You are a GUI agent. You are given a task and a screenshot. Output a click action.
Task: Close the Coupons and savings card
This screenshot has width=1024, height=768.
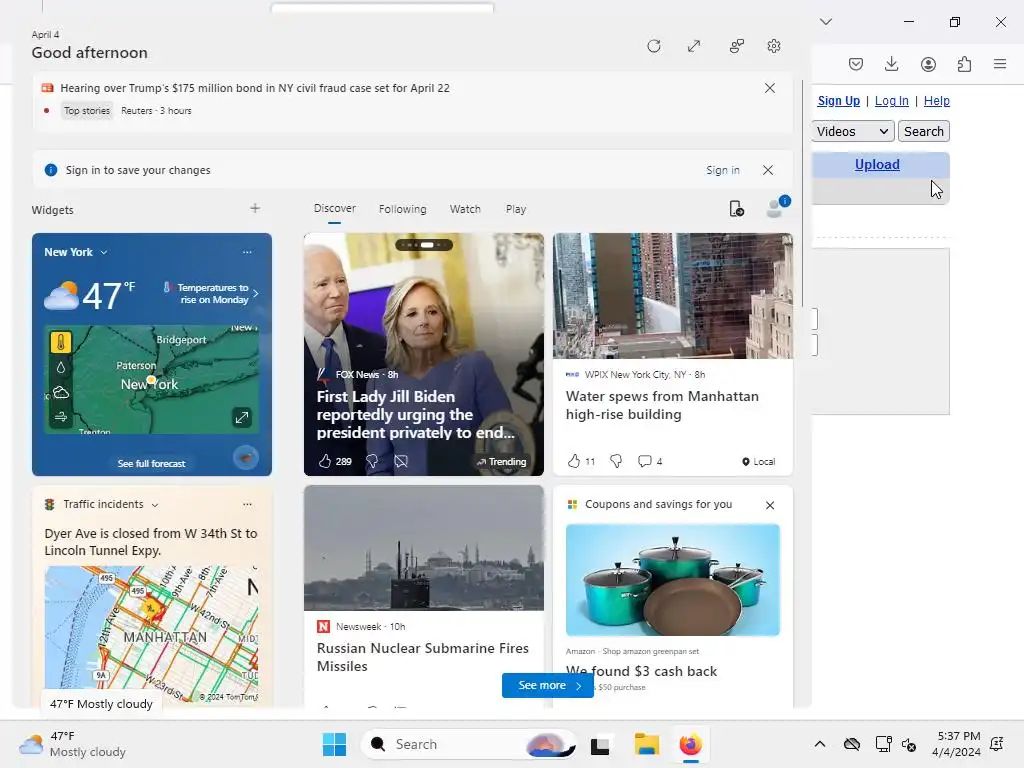coord(770,505)
